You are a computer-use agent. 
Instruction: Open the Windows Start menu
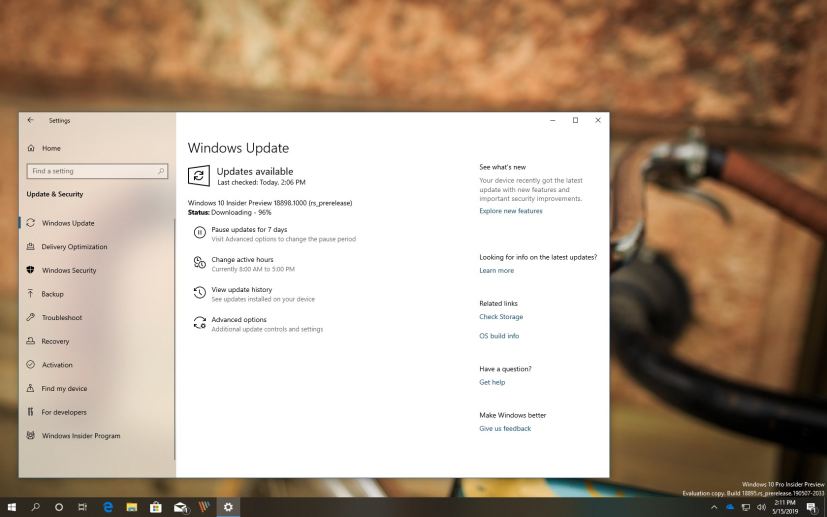(x=12, y=508)
